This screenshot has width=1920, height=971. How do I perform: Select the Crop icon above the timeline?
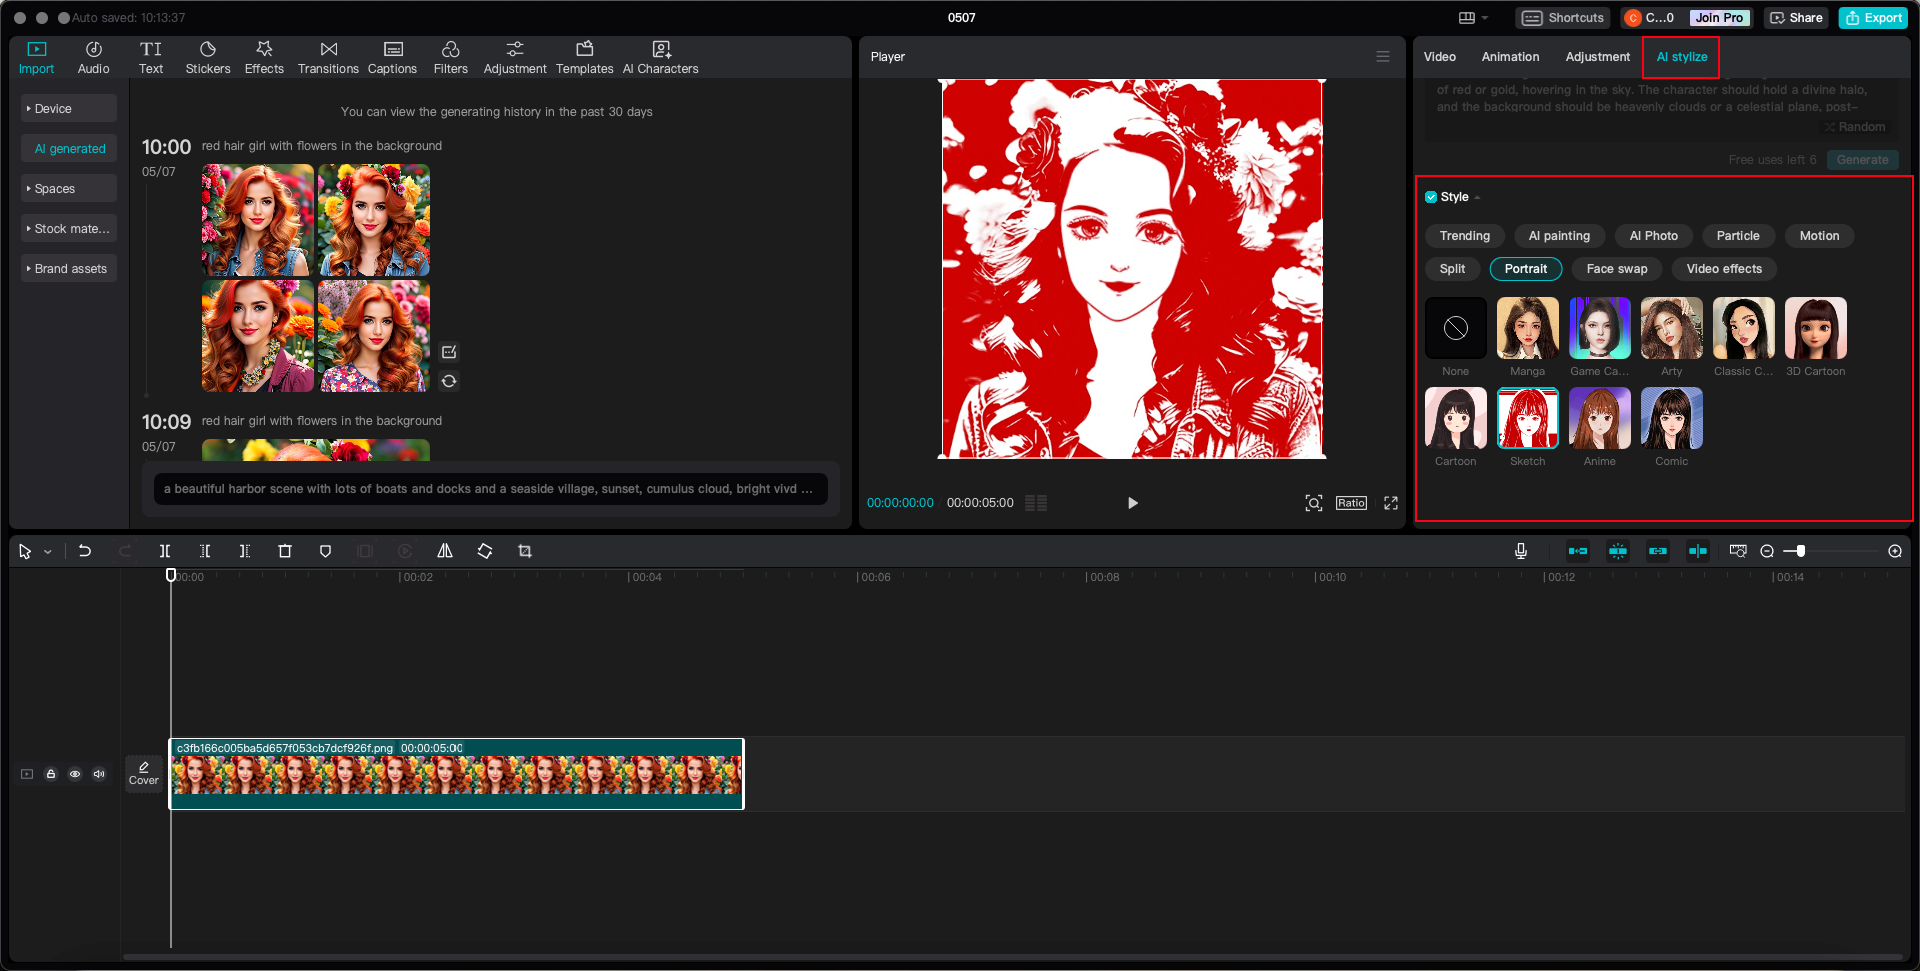[524, 550]
